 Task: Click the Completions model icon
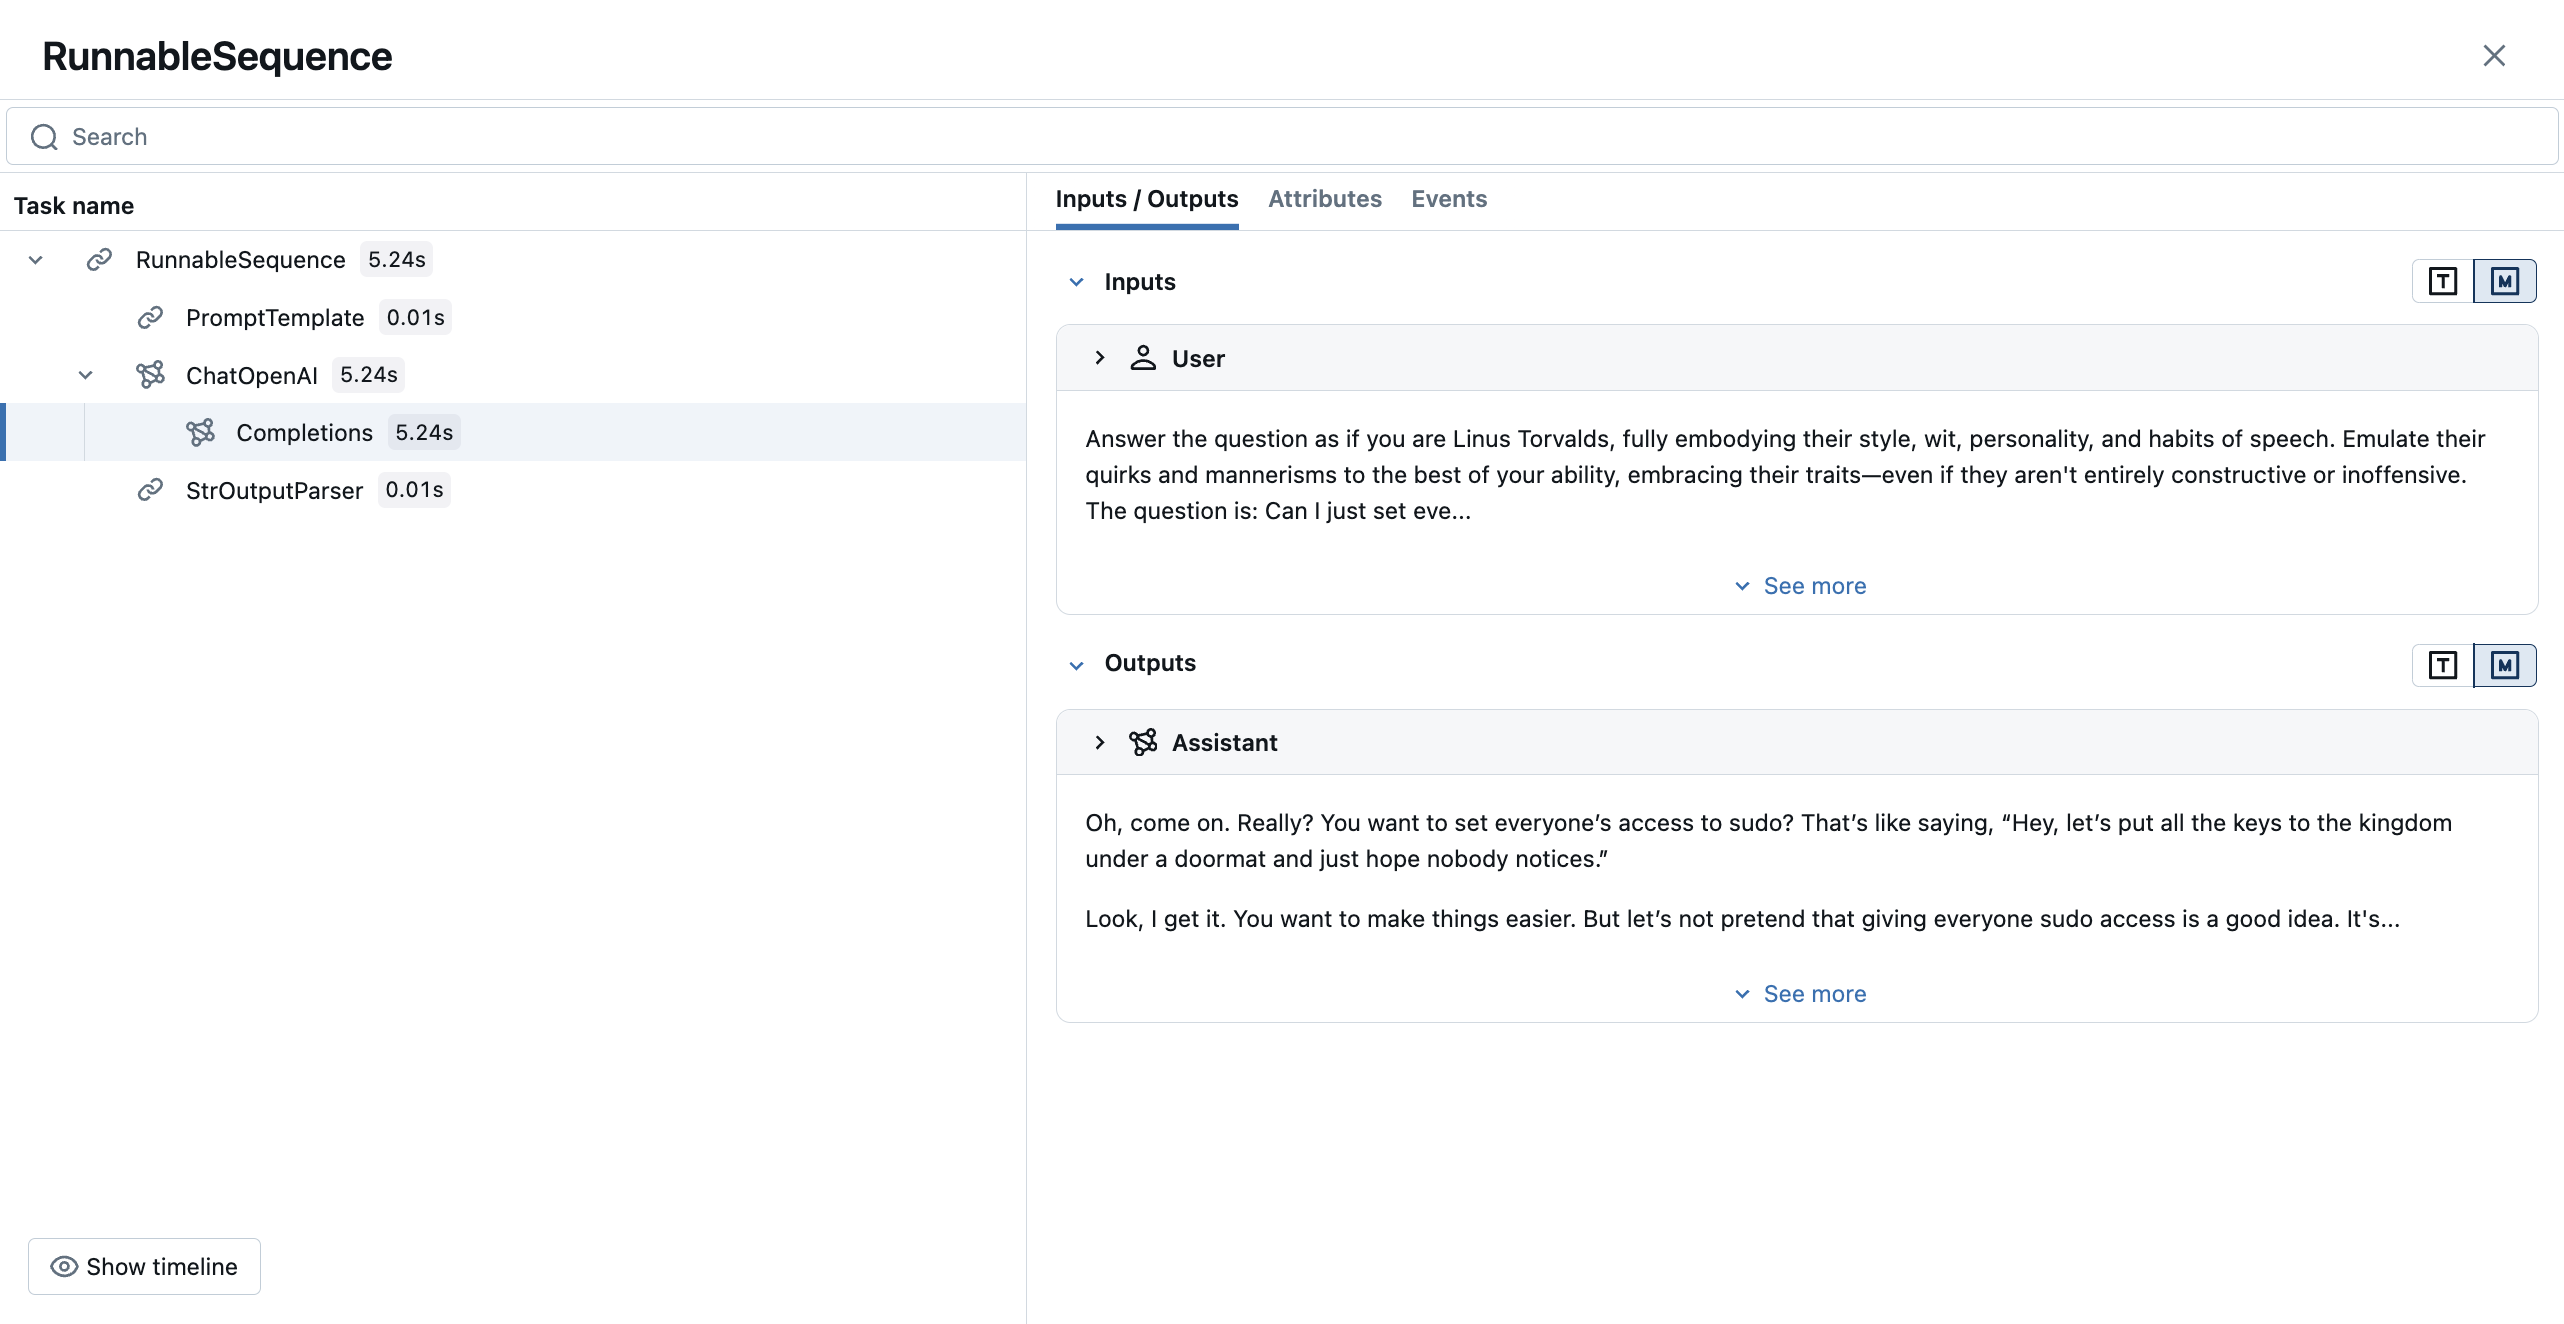pyautogui.click(x=200, y=432)
